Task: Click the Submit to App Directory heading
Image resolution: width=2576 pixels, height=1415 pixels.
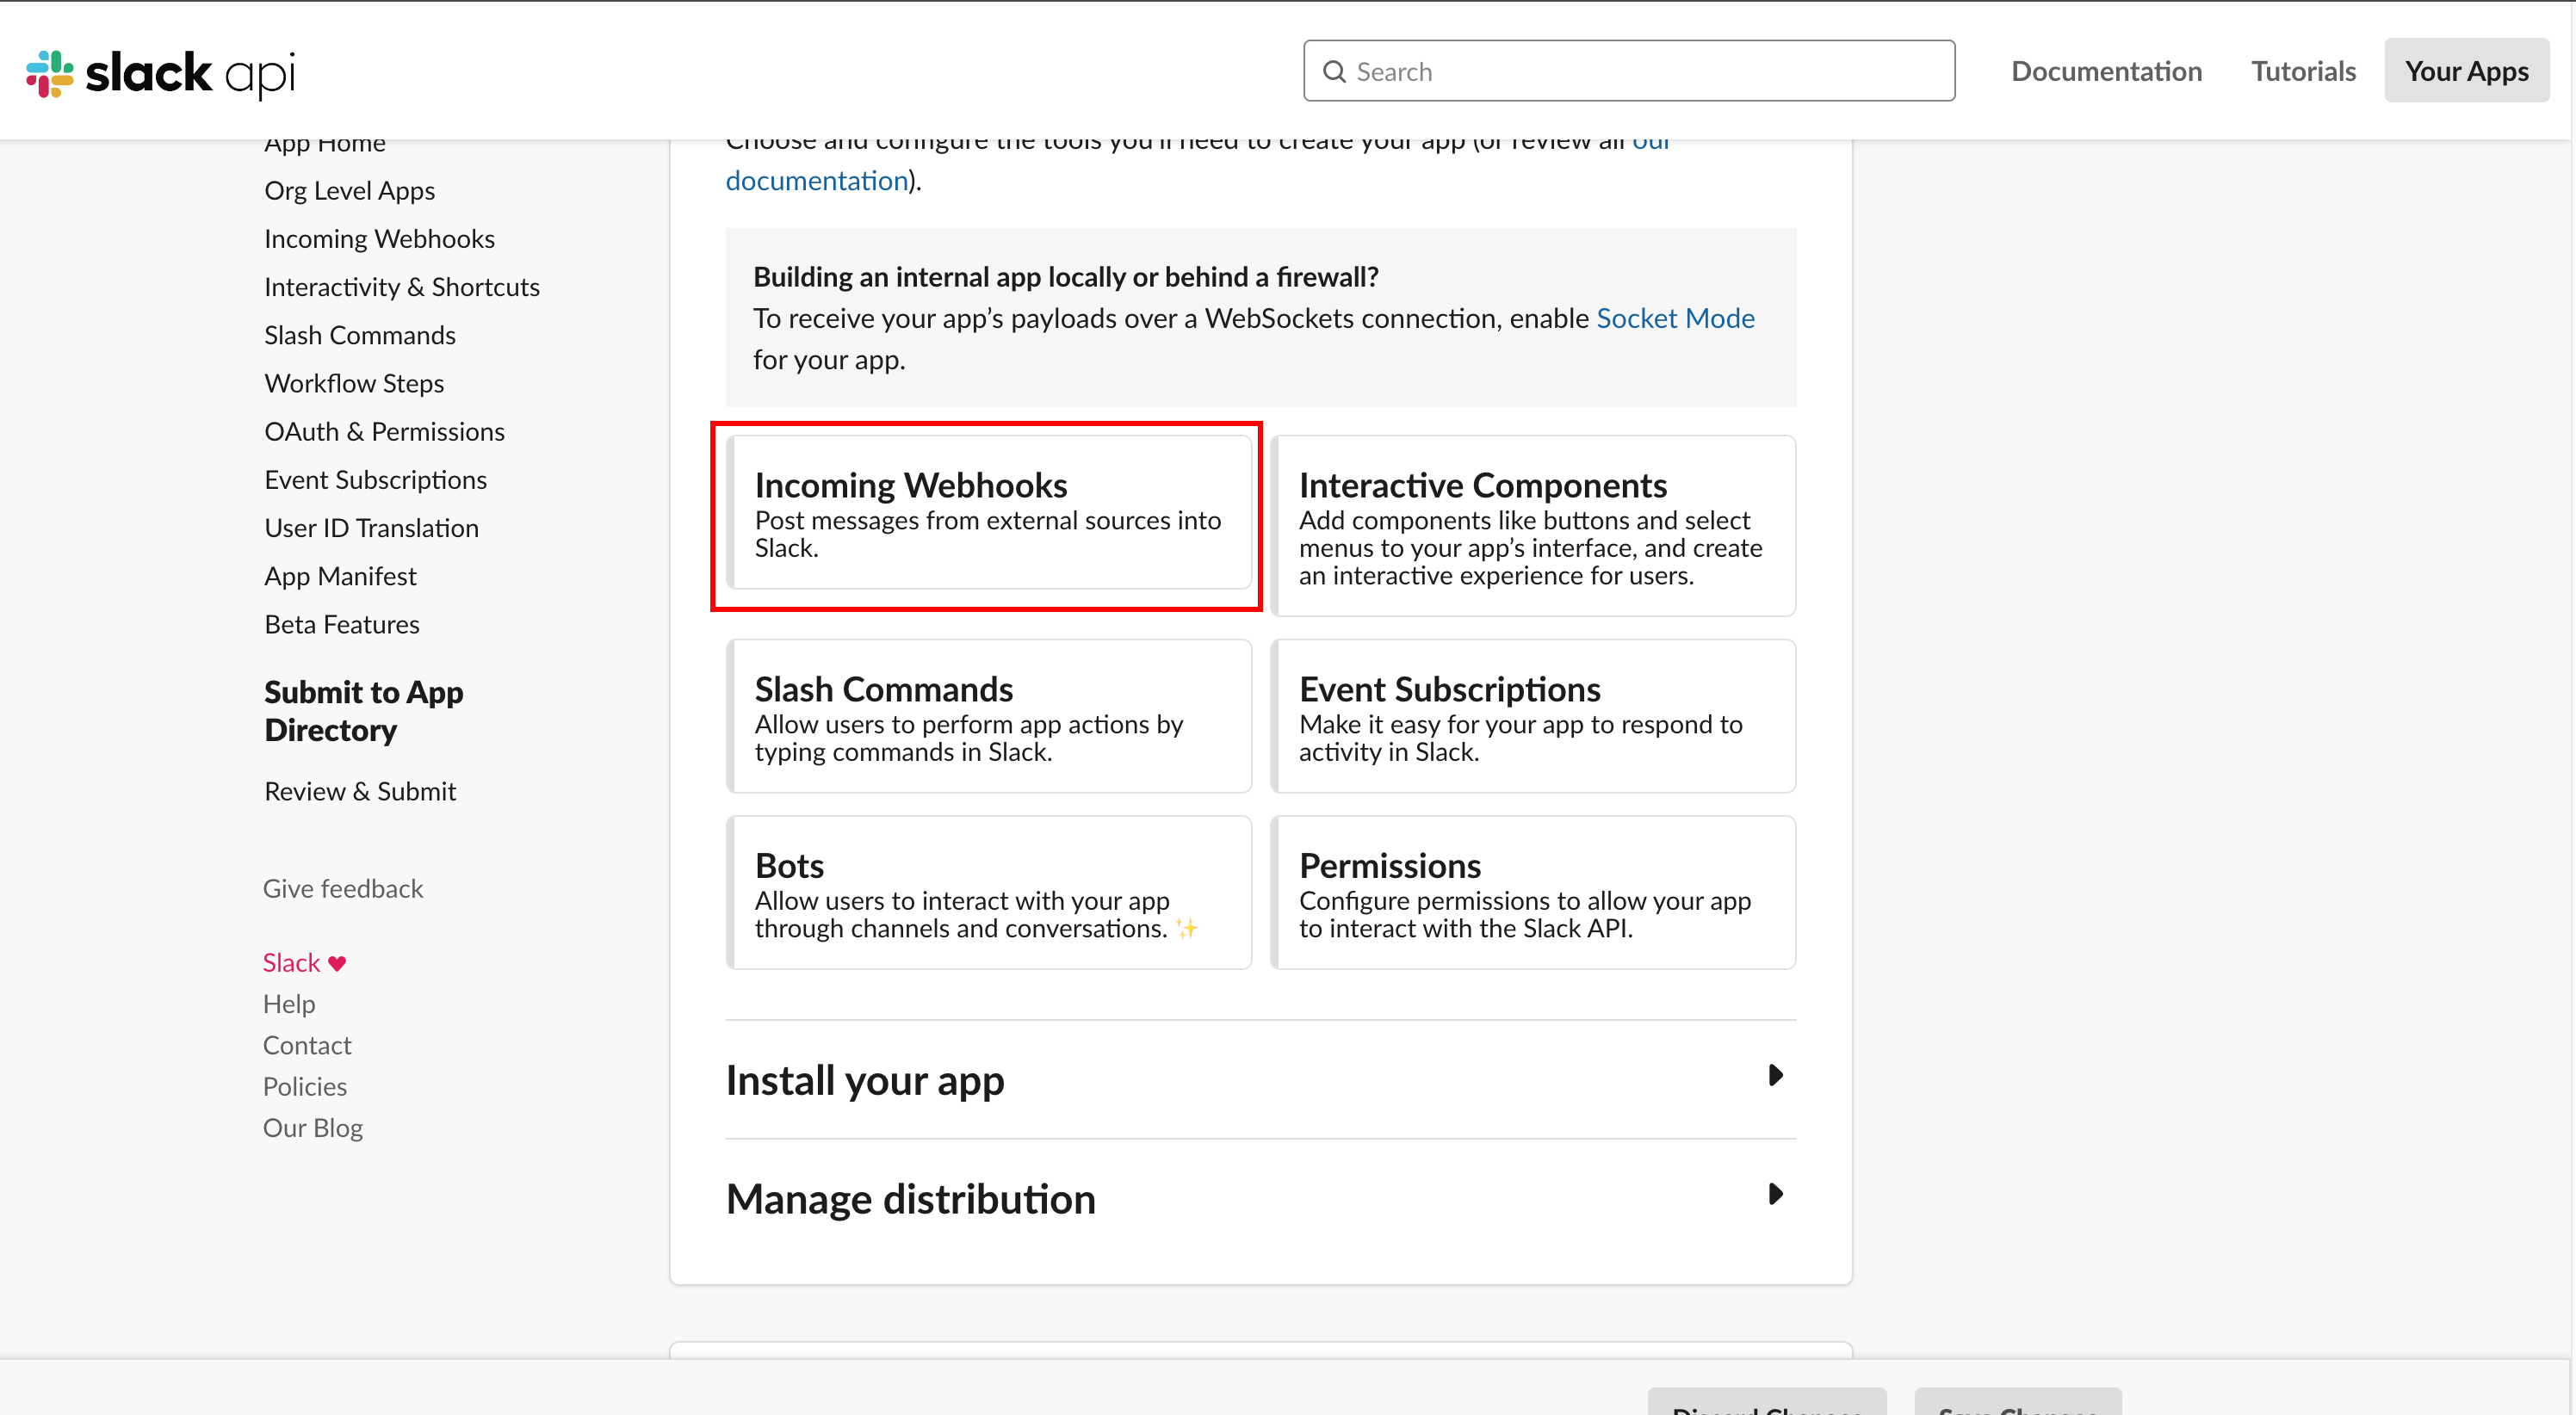Action: (364, 711)
